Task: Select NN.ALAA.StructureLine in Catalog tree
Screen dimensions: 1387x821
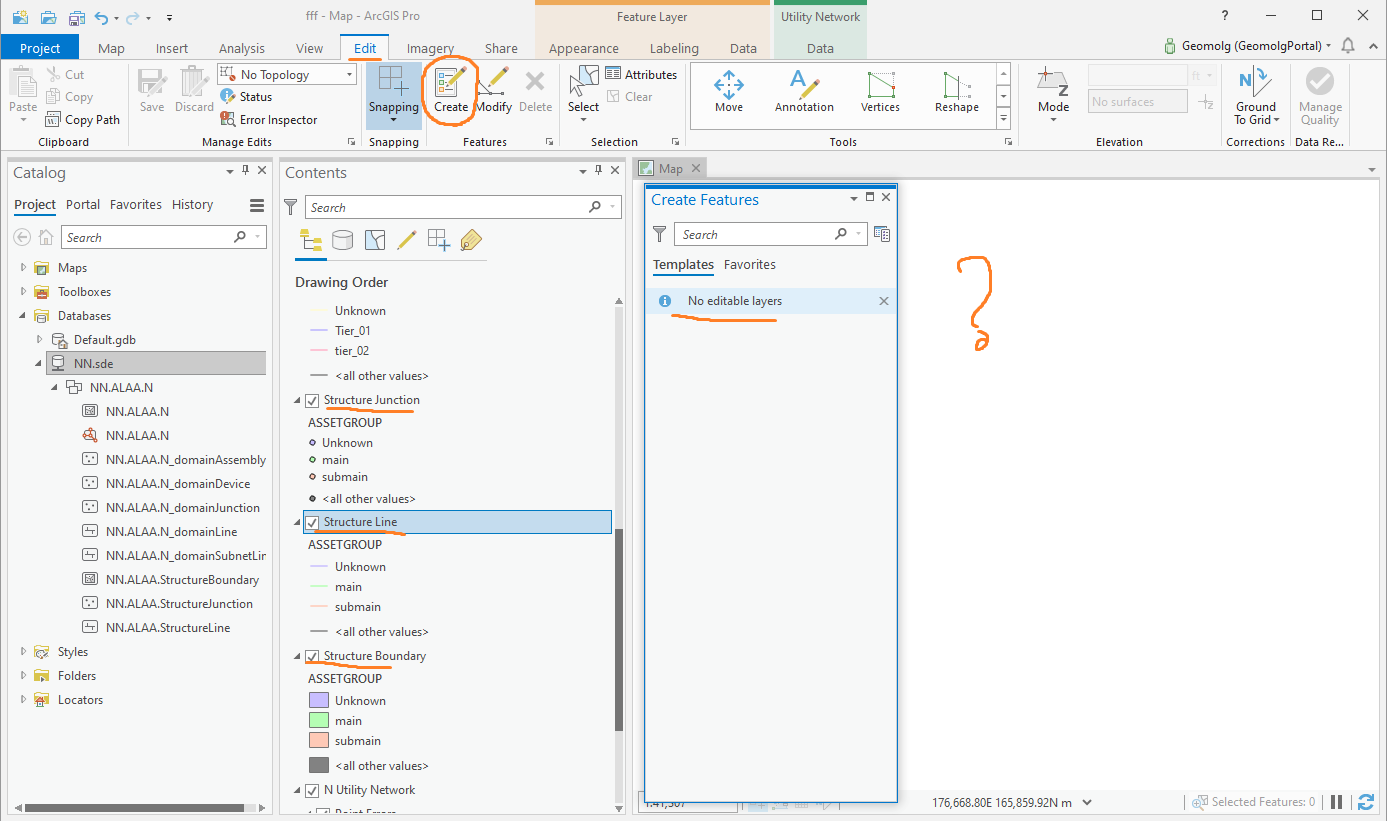Action: [x=167, y=628]
